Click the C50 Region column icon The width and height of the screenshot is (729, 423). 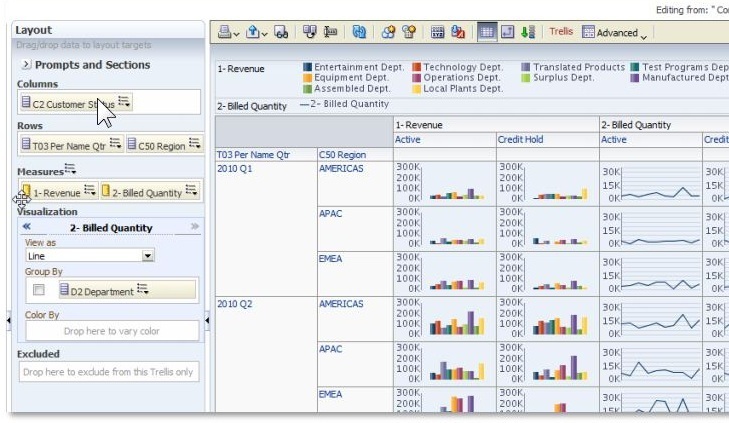(132, 144)
